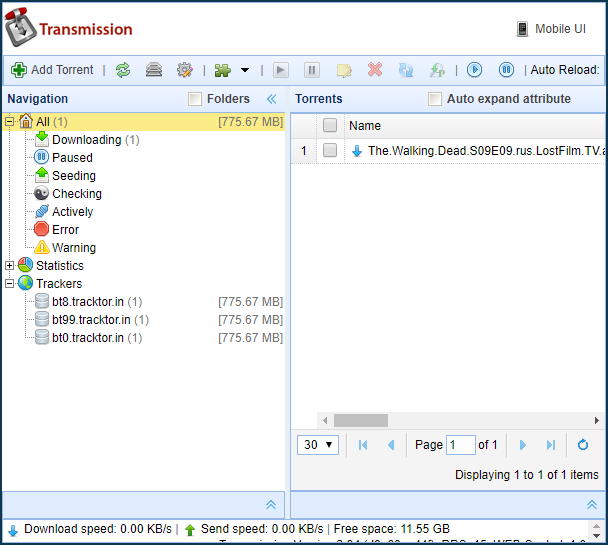Image resolution: width=608 pixels, height=545 pixels.
Task: Click the horizontal scrollbar thumb
Action: 361,421
